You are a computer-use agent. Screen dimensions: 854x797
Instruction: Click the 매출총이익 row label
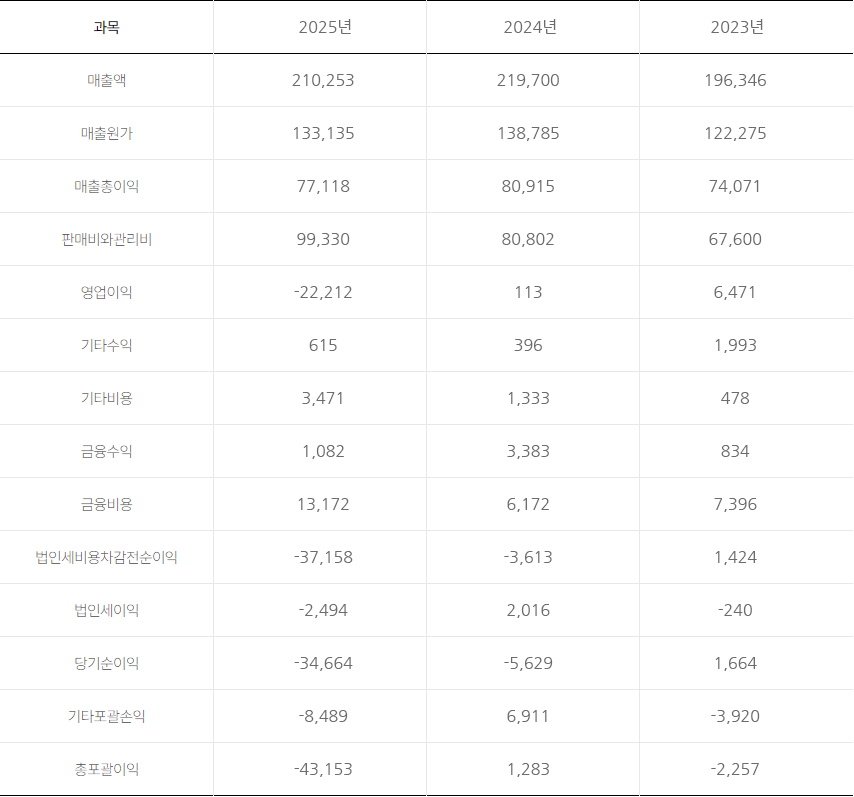[106, 187]
